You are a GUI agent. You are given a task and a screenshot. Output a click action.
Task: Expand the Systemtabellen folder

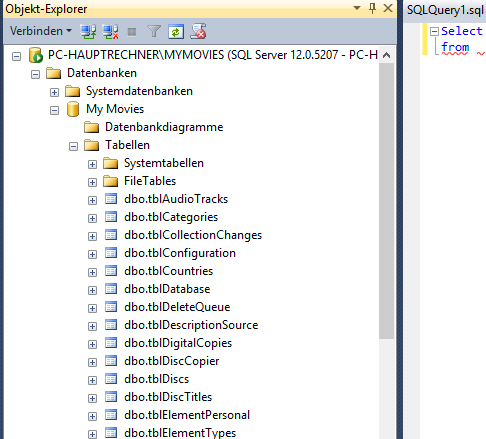click(92, 164)
